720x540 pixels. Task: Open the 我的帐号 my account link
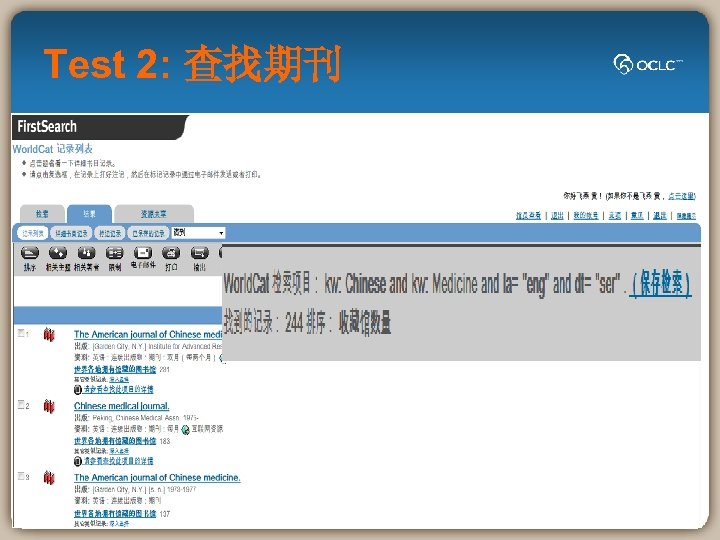tap(585, 215)
